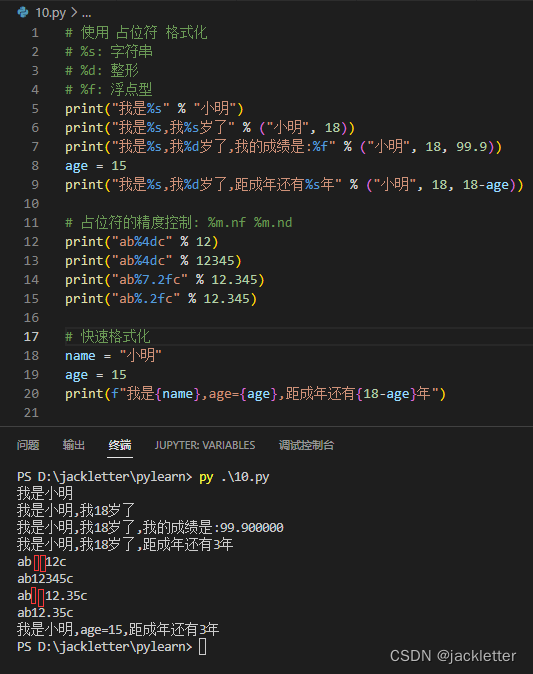Click print("ab%7.2fc" % 12.345) line
533x674 pixels.
click(x=165, y=280)
